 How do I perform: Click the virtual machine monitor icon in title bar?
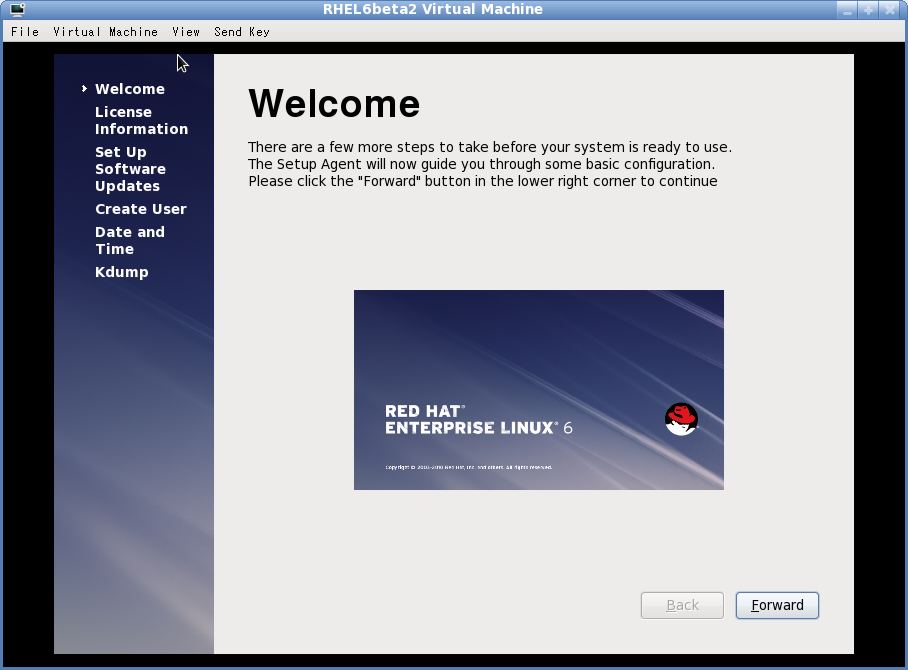(17, 9)
